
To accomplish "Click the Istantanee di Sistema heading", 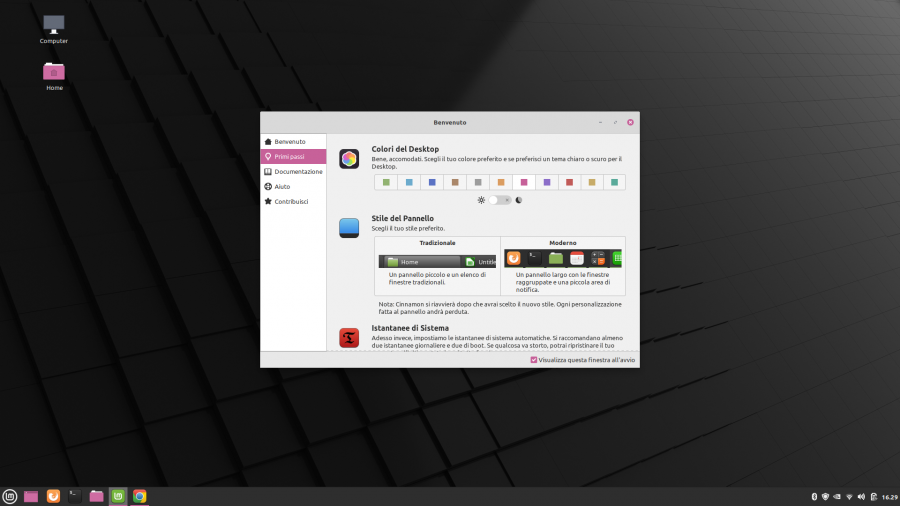I will point(410,328).
